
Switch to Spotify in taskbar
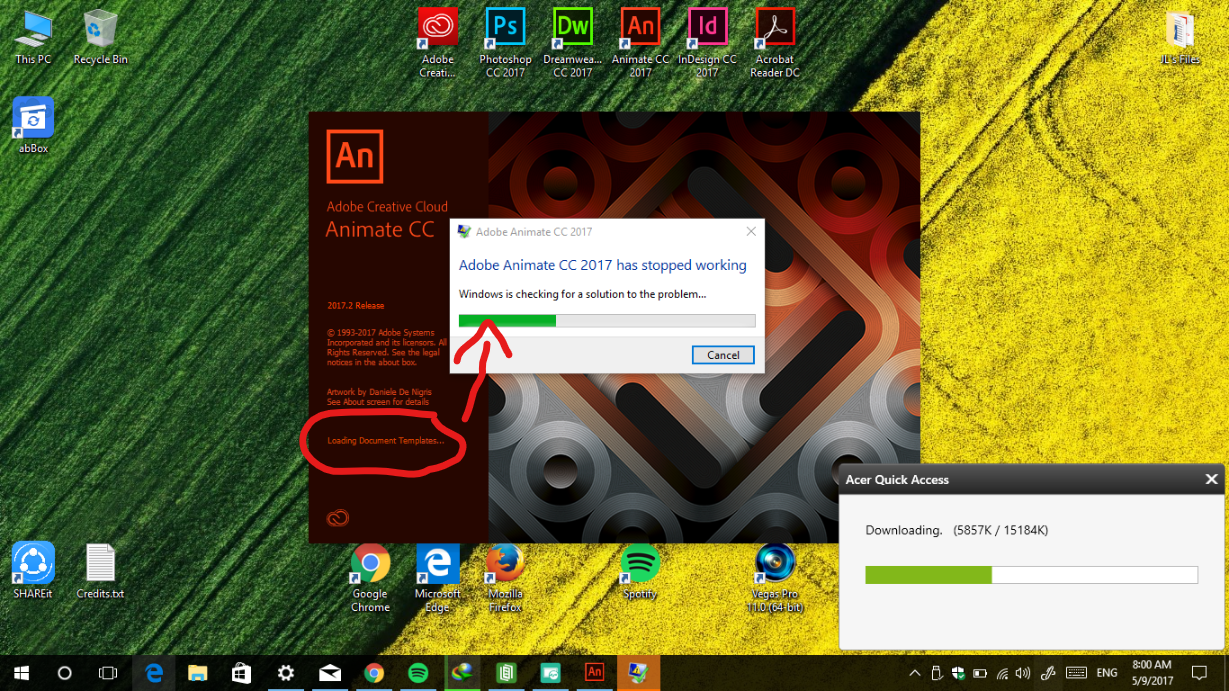[x=418, y=673]
